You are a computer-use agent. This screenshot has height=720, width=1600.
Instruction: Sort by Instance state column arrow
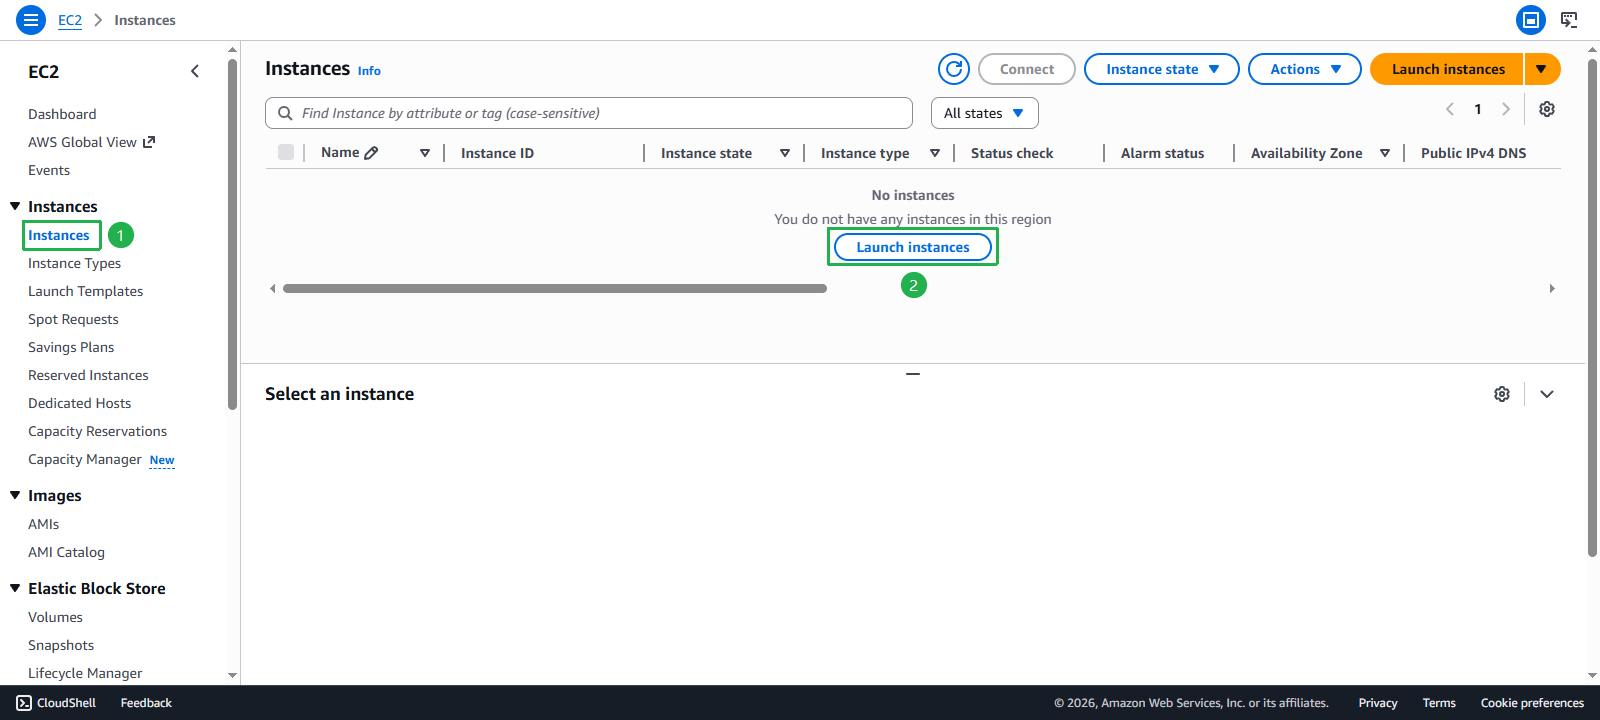click(x=785, y=153)
